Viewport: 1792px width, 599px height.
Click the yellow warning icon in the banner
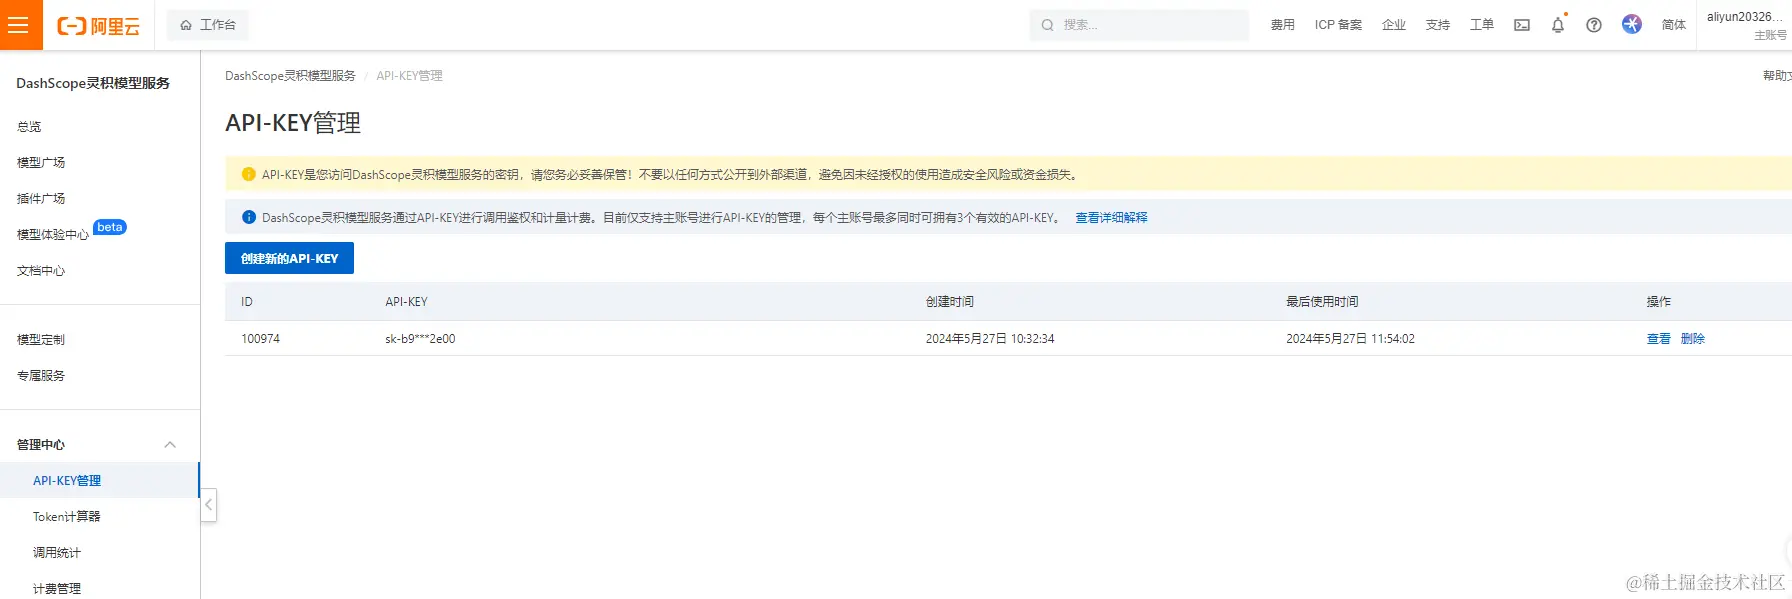pyautogui.click(x=249, y=174)
